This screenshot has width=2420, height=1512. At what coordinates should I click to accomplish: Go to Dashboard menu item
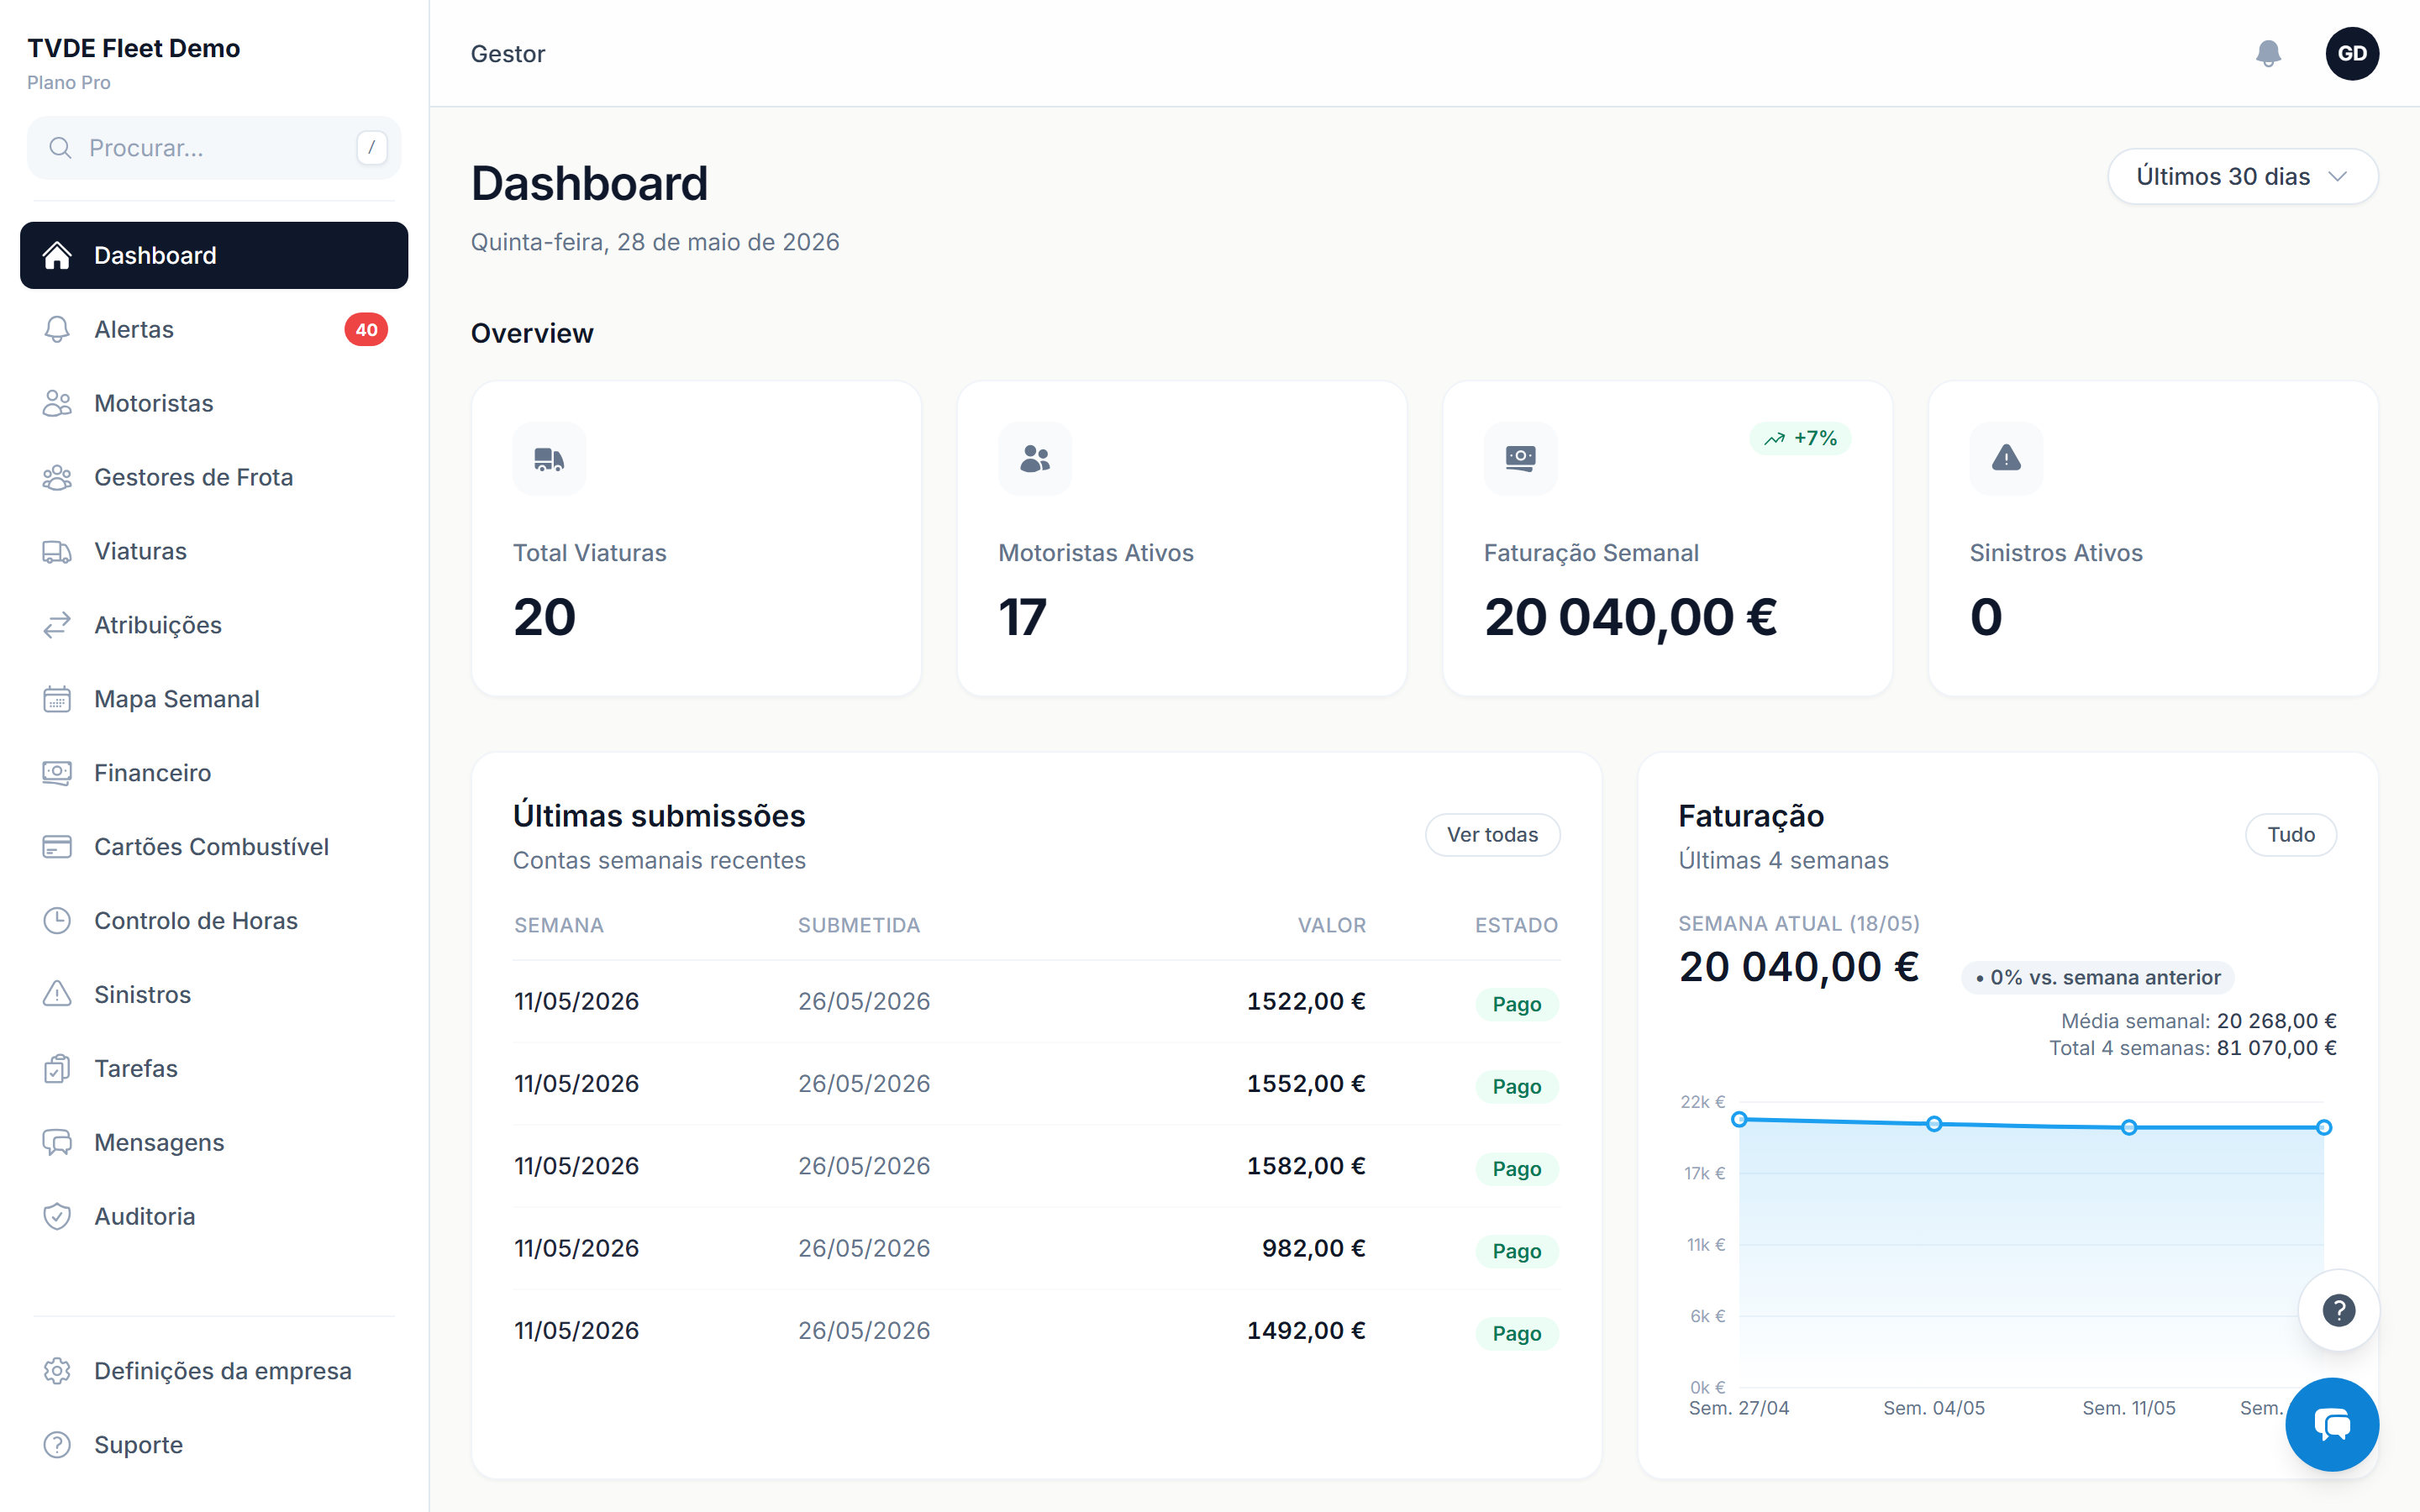click(x=214, y=256)
